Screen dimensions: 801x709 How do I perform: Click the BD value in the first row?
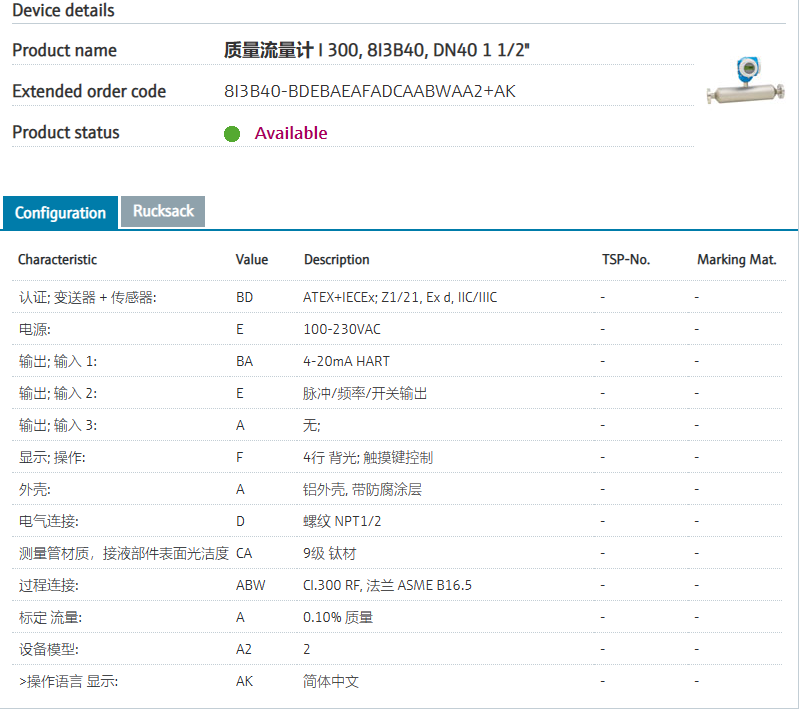click(244, 297)
